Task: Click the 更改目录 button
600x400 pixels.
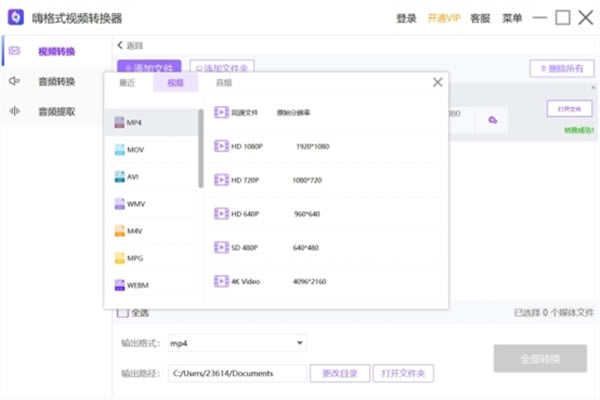Action: pyautogui.click(x=339, y=373)
